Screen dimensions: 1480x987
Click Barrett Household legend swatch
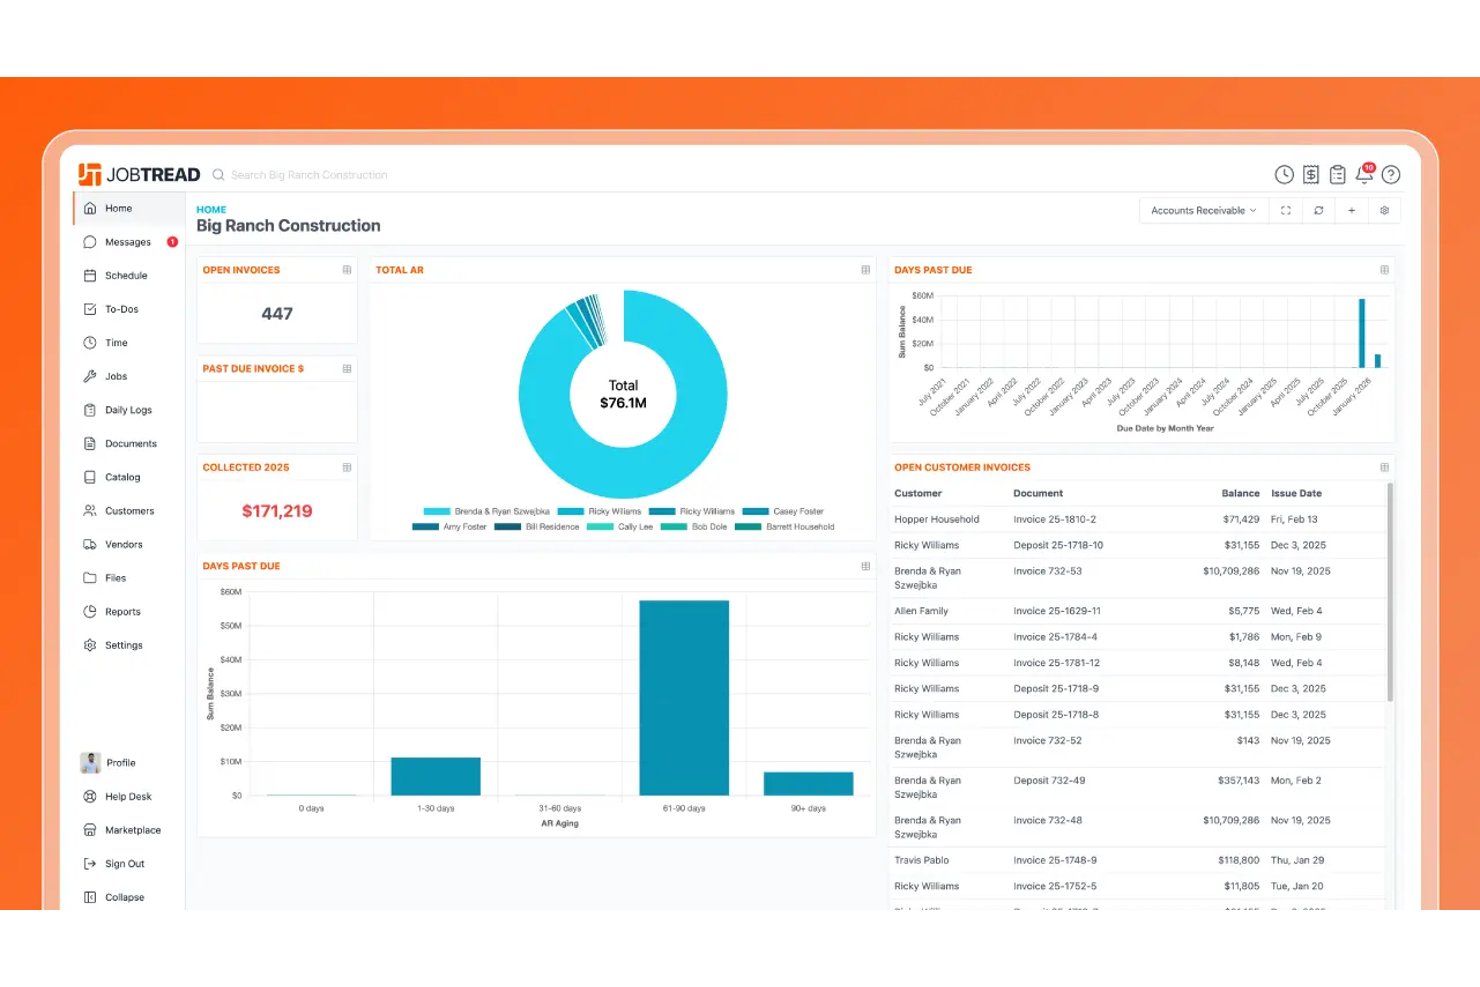pyautogui.click(x=748, y=527)
